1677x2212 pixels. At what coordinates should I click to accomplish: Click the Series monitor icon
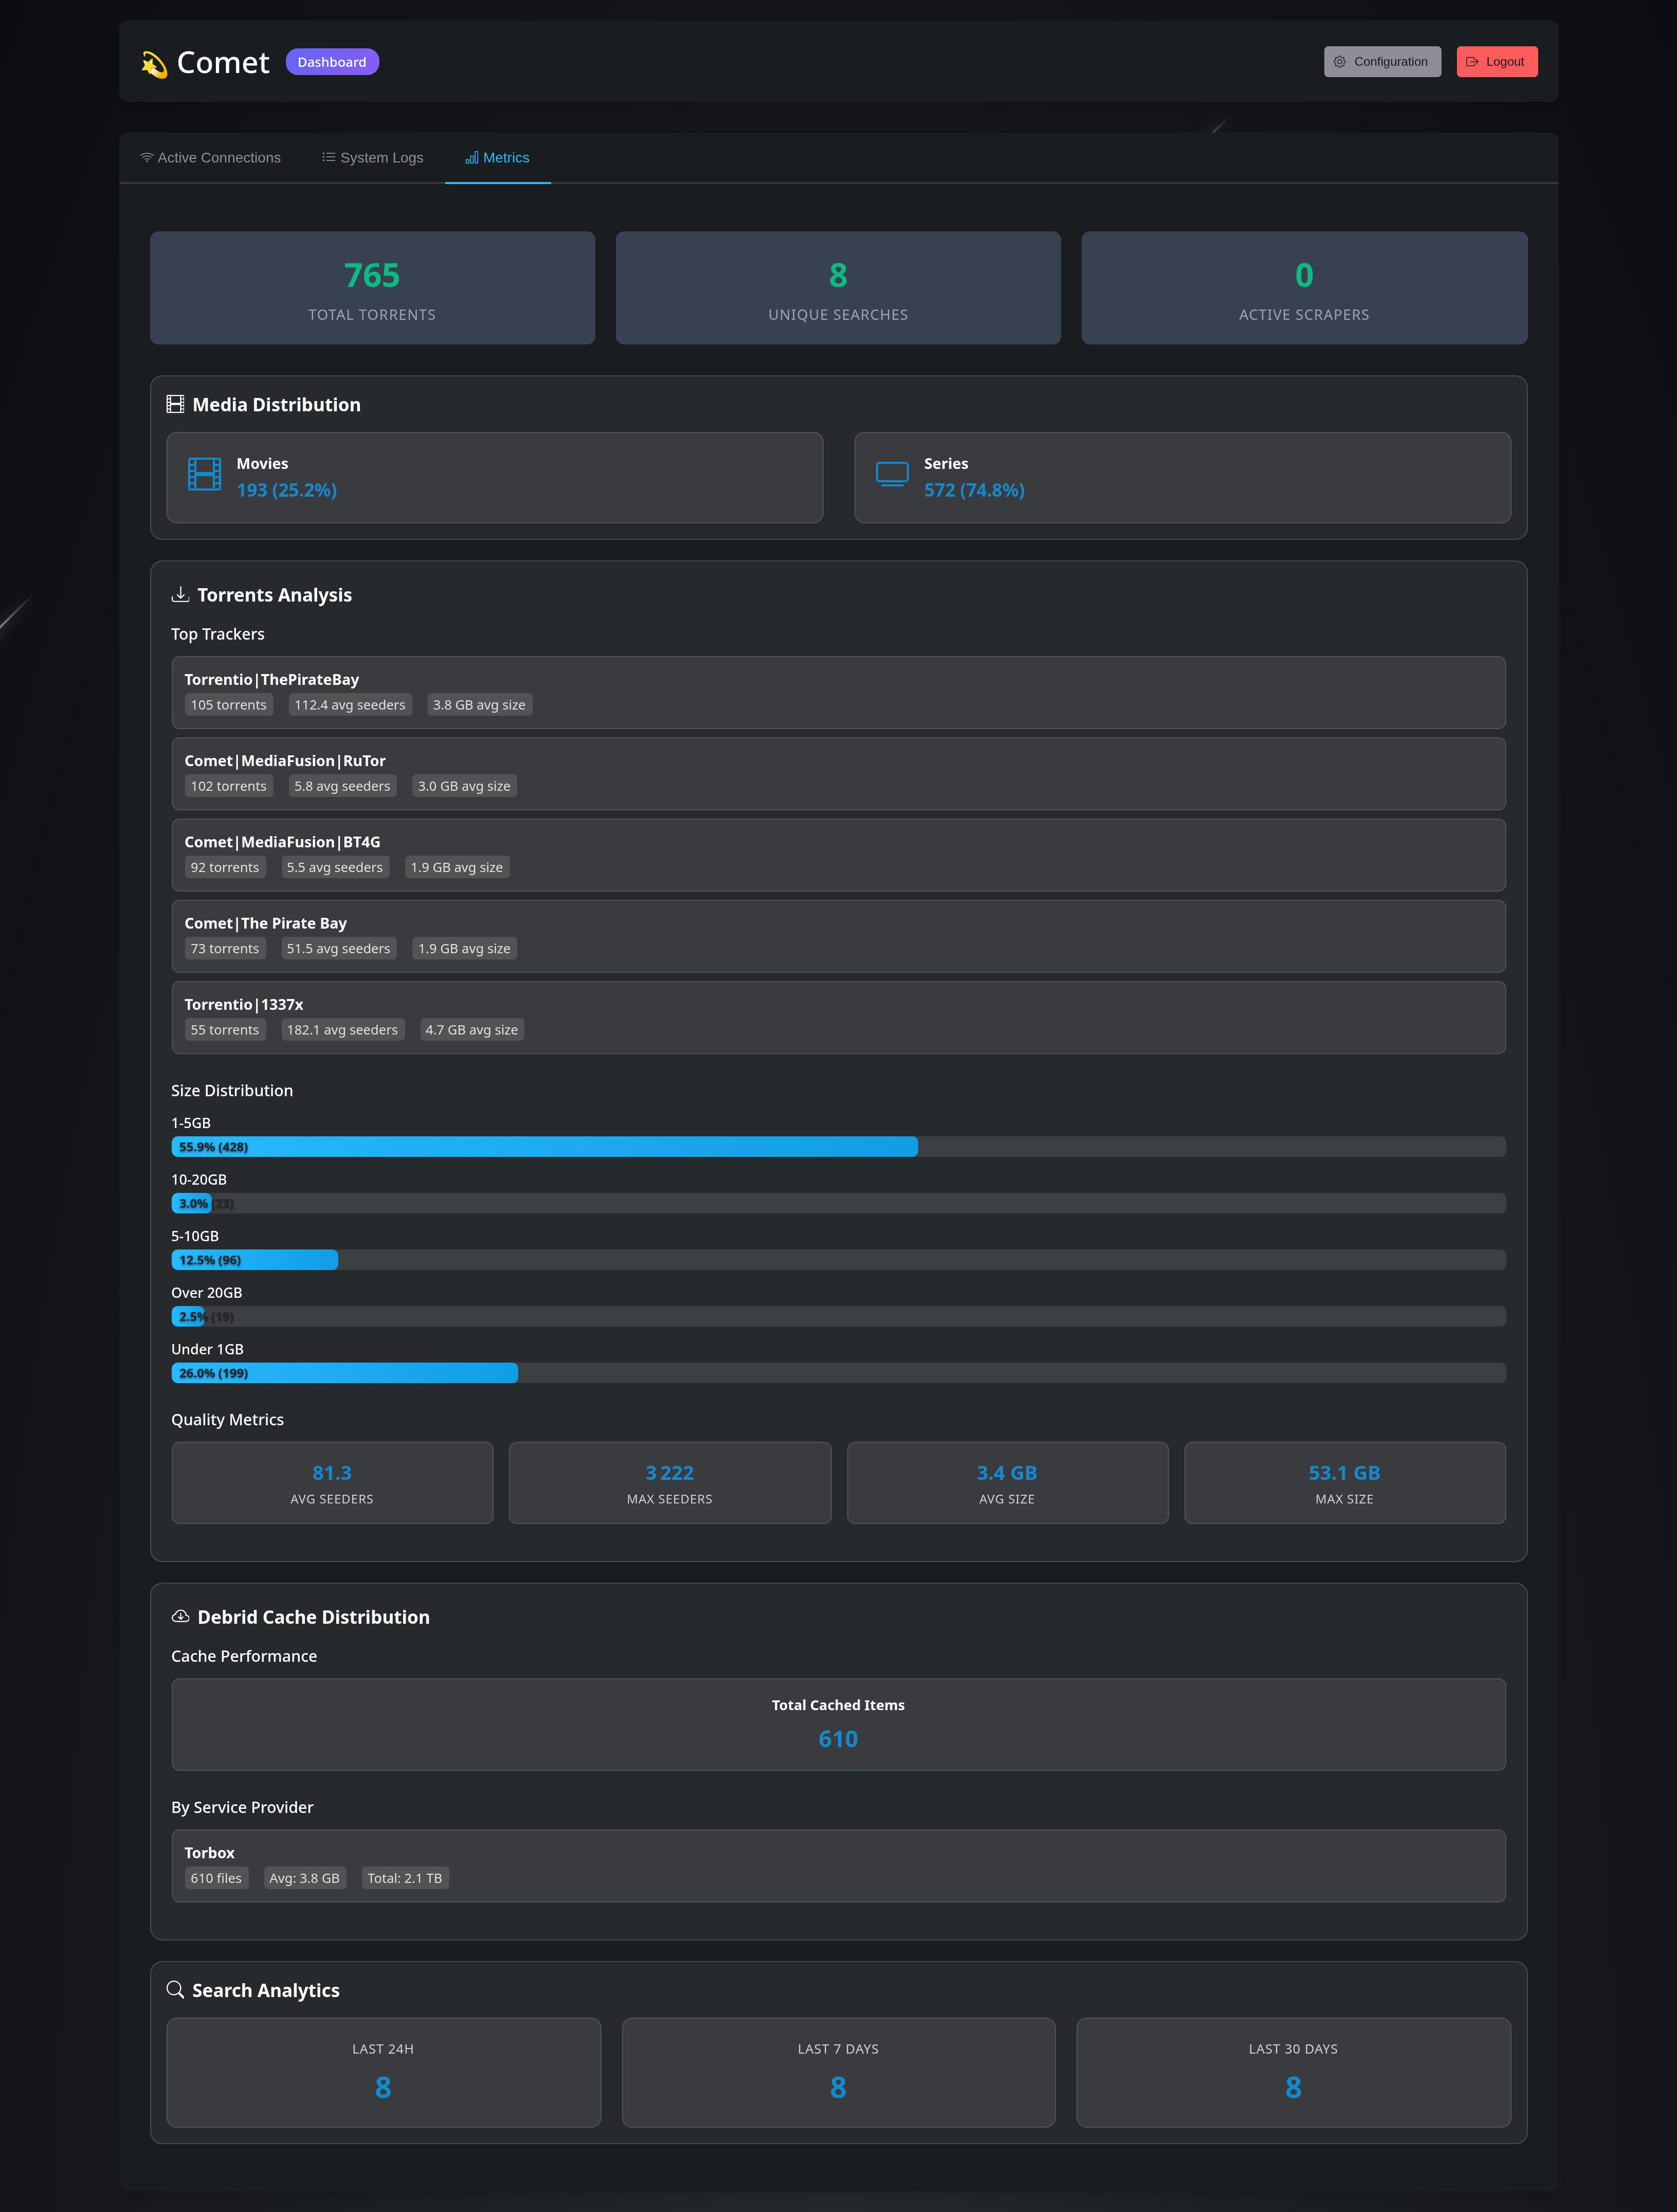coord(891,474)
